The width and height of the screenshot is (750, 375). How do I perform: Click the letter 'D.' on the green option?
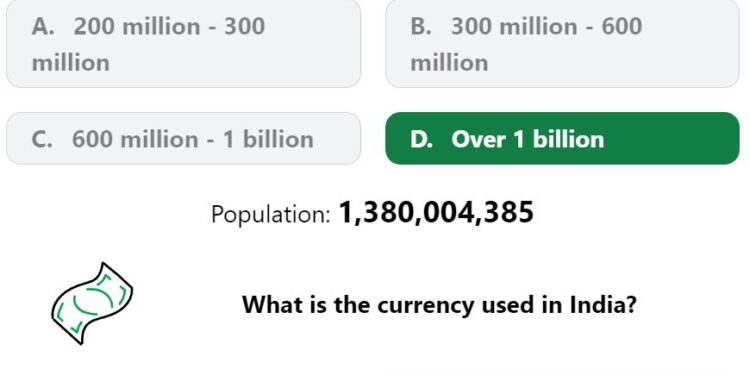coord(421,139)
